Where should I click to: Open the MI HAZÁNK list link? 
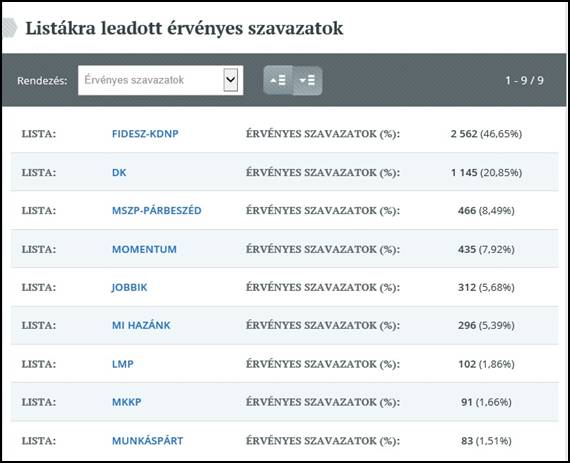click(141, 325)
